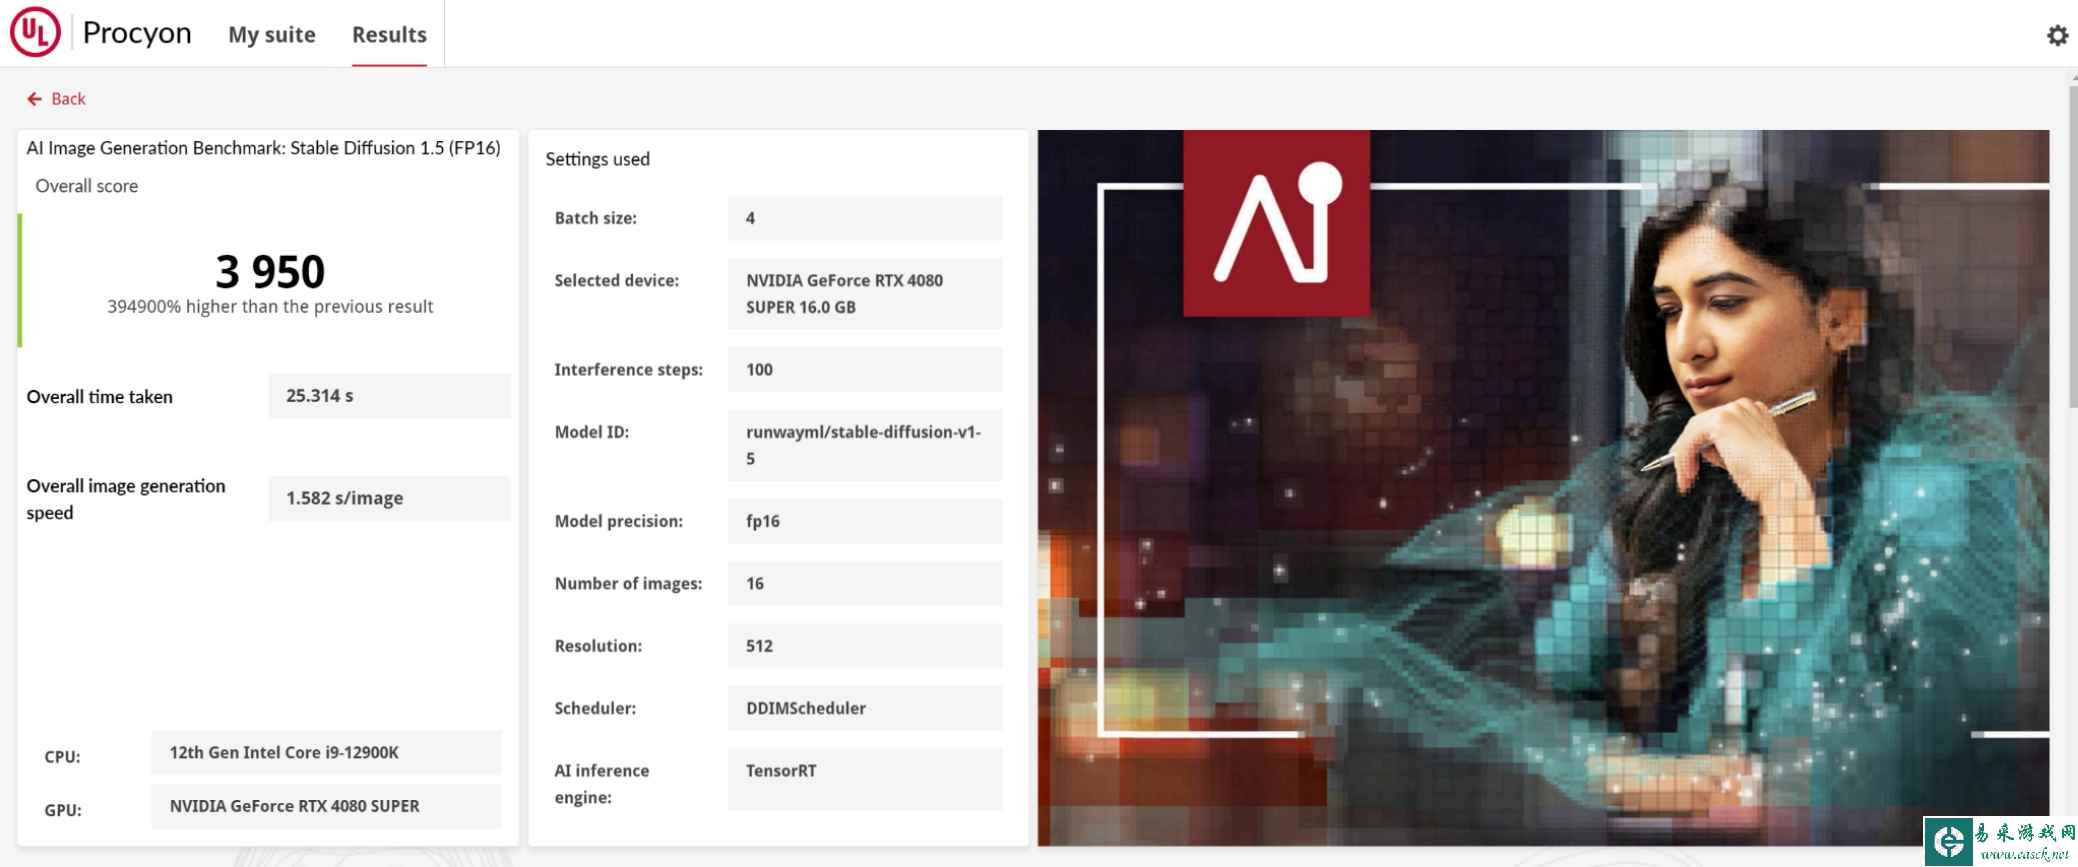Select the overall score 3 950
2078x867 pixels.
pyautogui.click(x=270, y=271)
